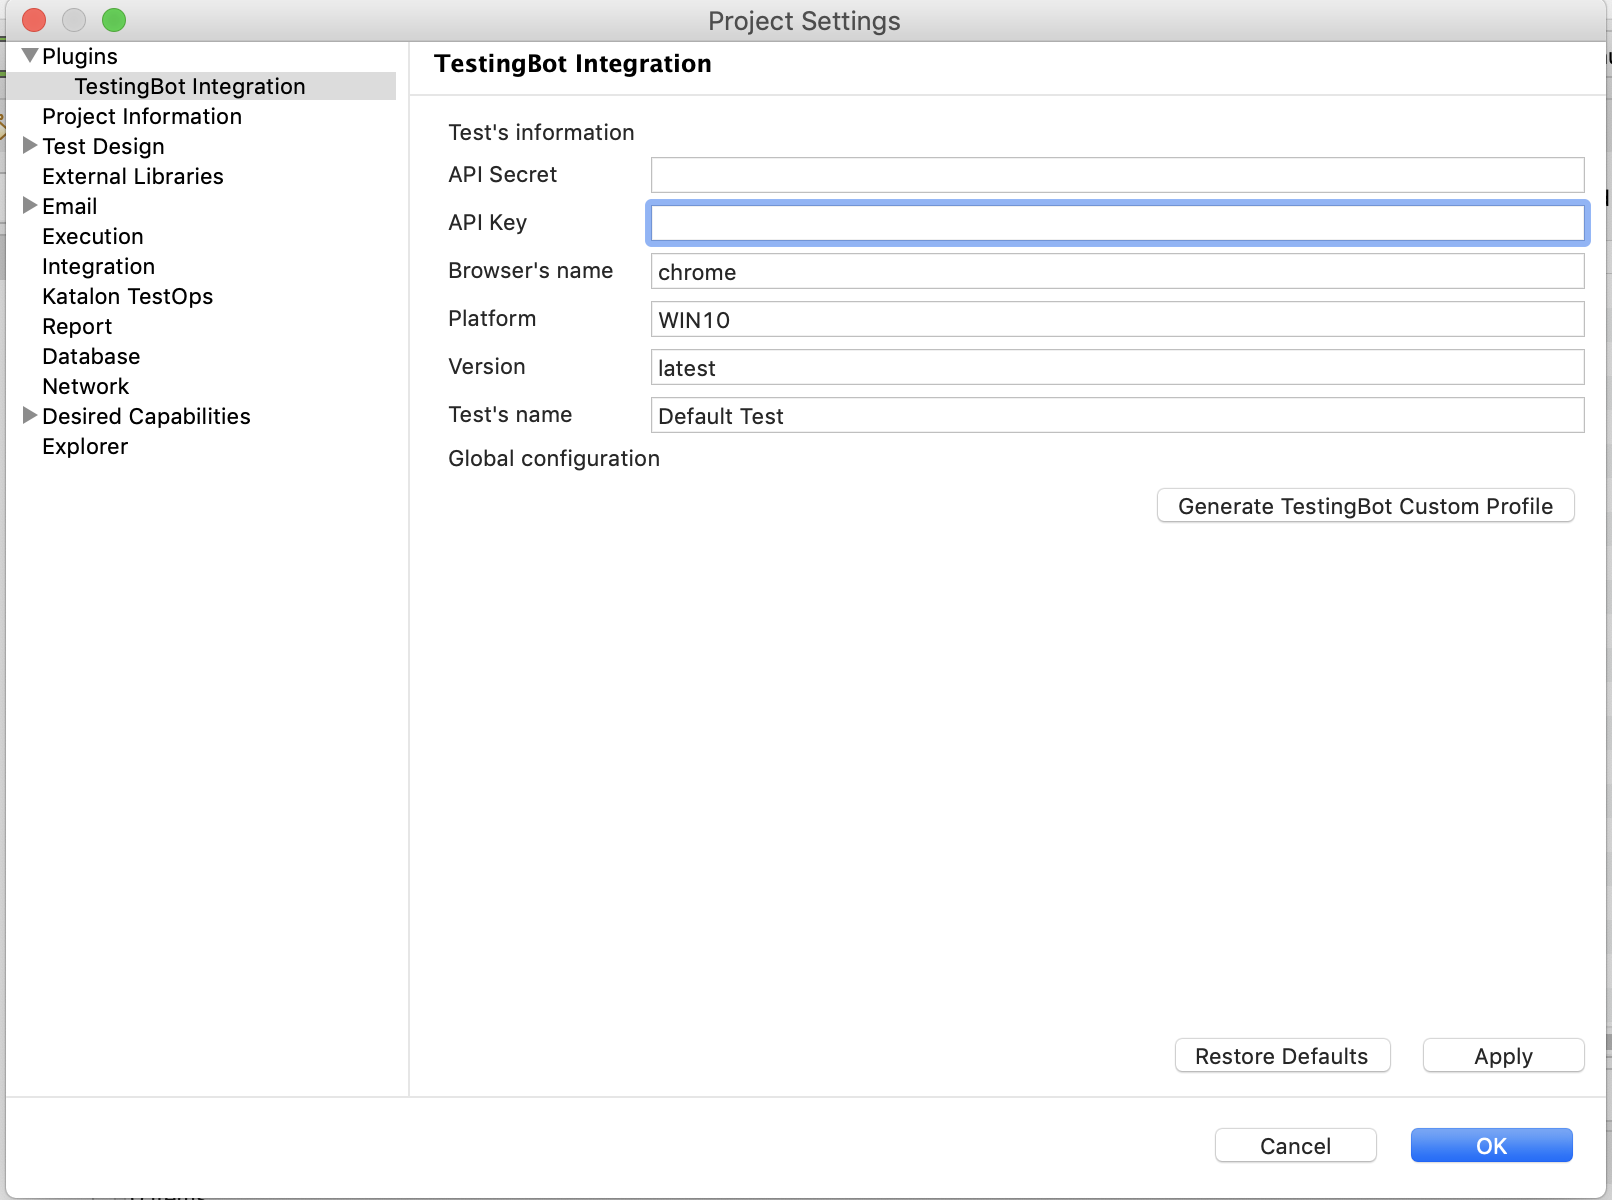Click the green zoom window button
Viewport: 1612px width, 1200px height.
point(114,20)
